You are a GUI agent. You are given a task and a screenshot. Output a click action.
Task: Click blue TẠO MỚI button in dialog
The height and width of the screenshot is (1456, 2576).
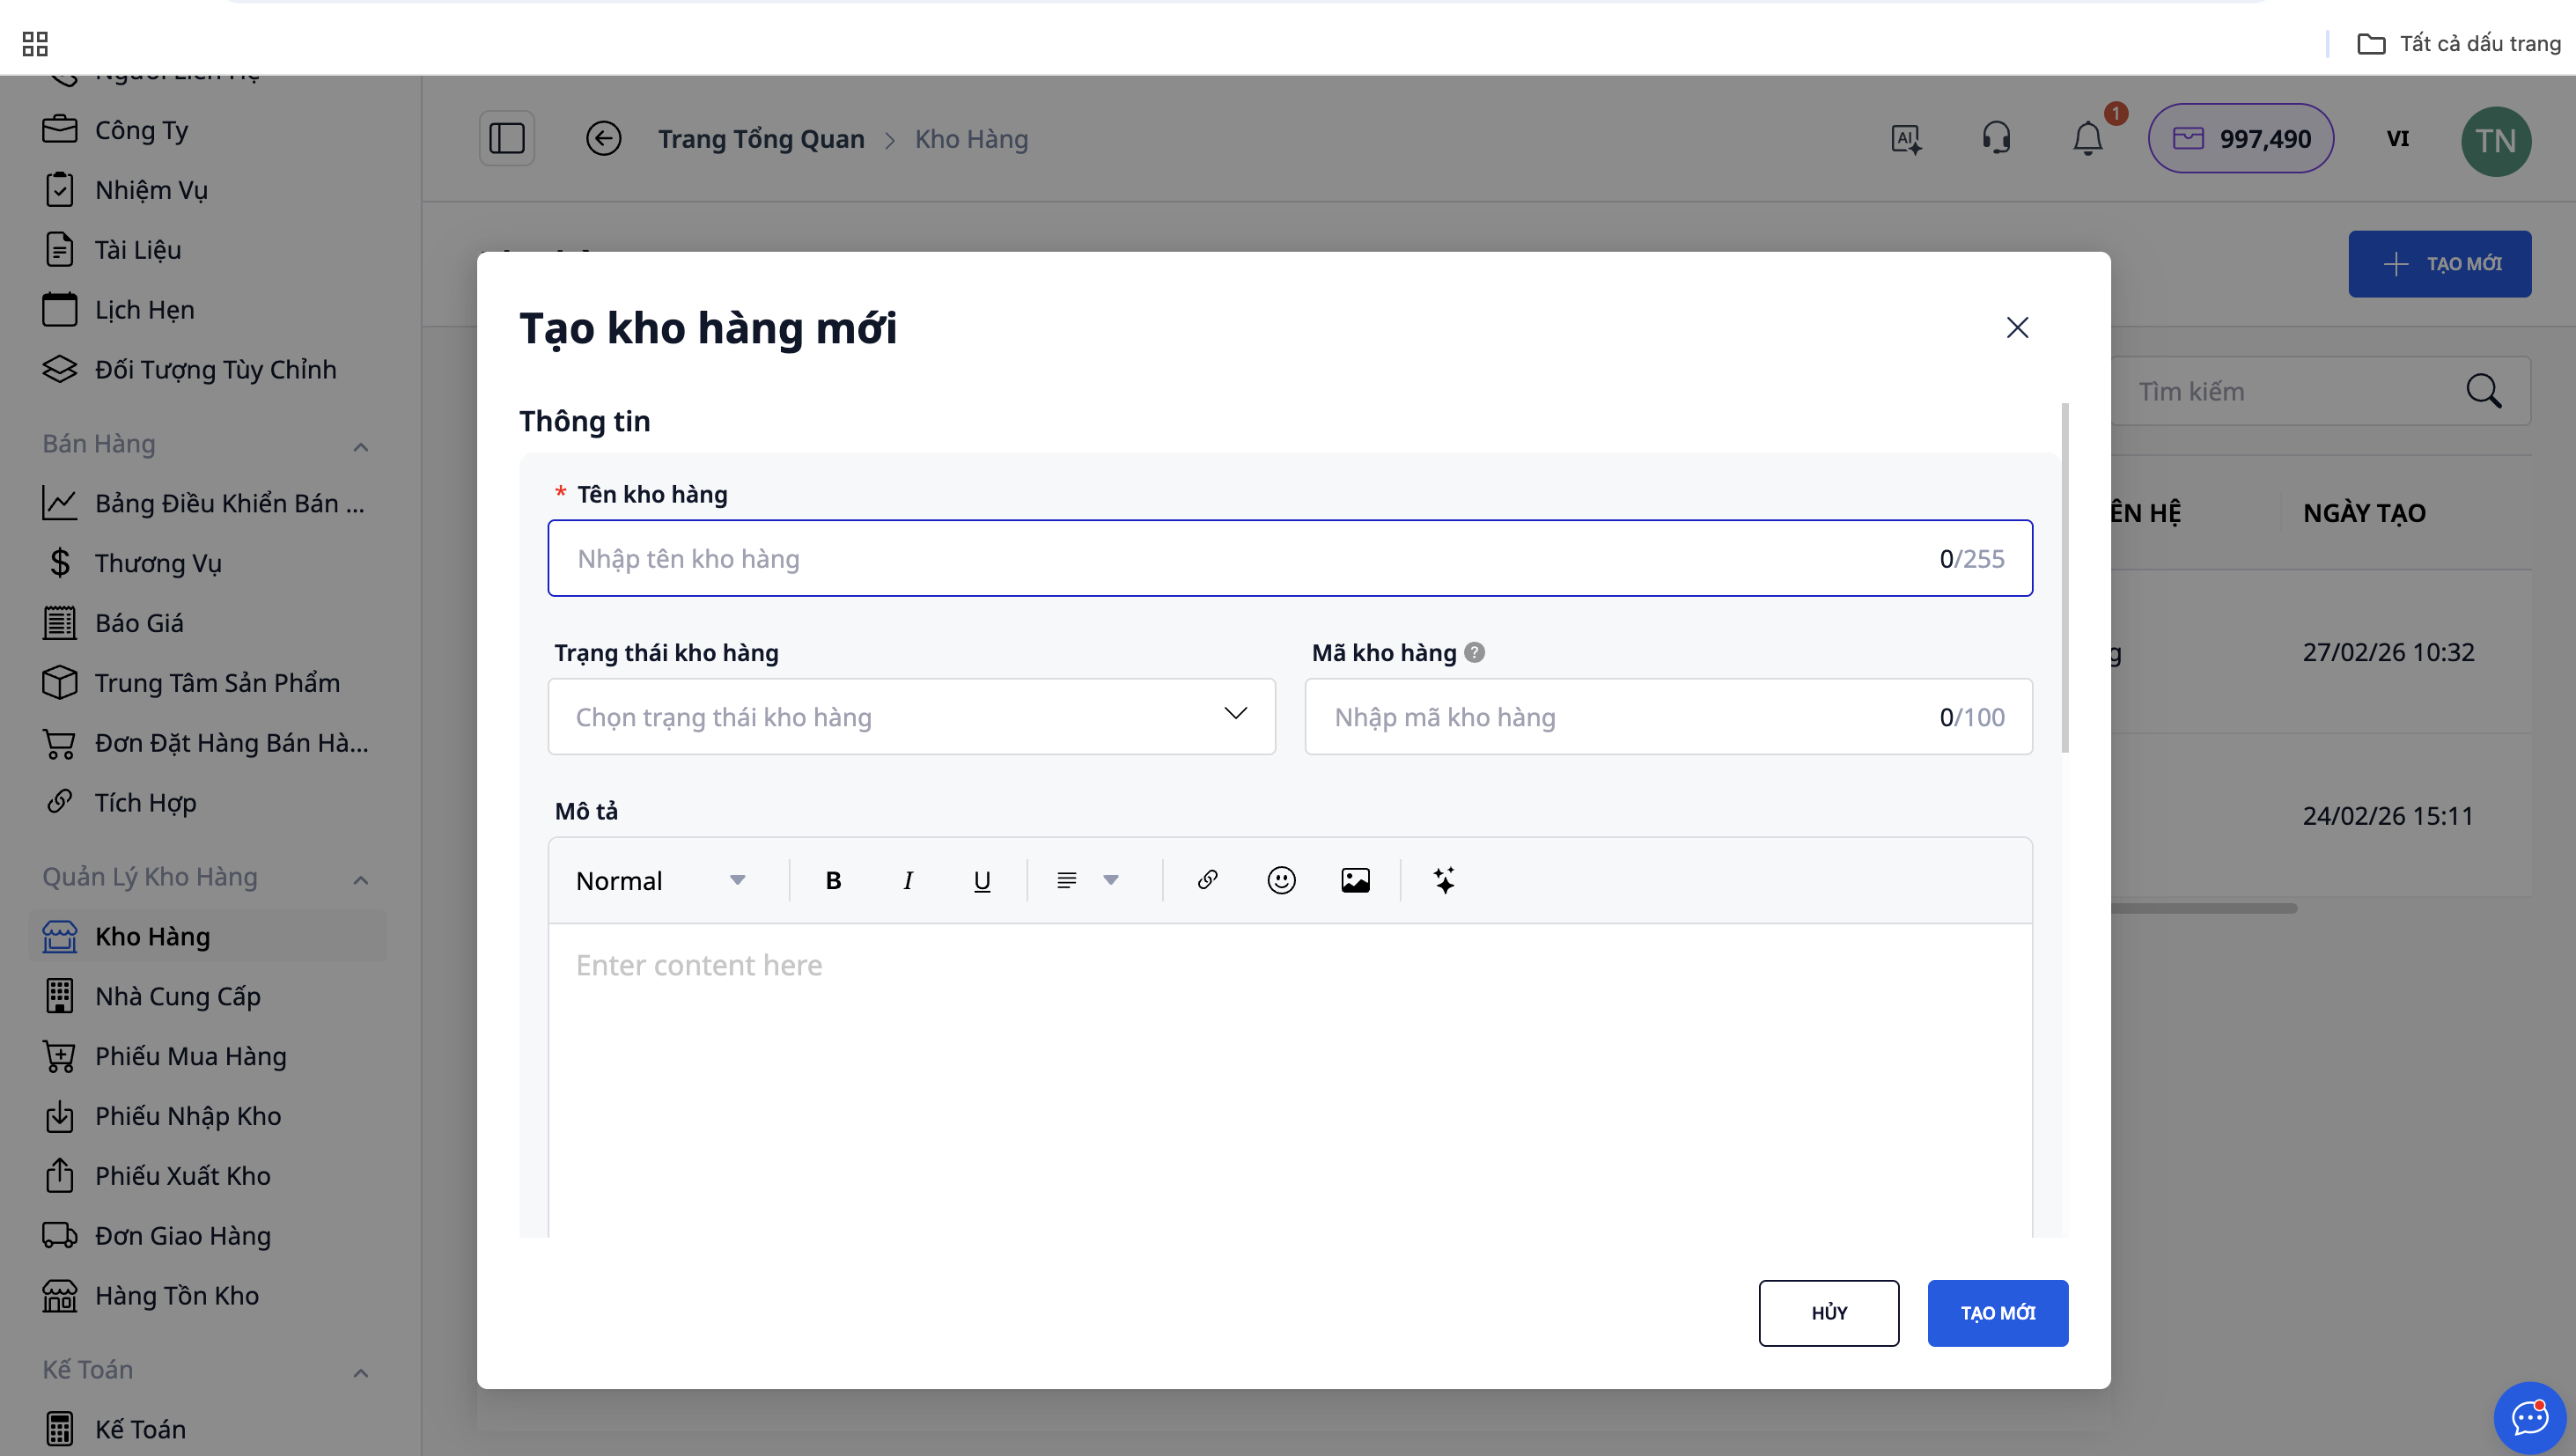1997,1312
